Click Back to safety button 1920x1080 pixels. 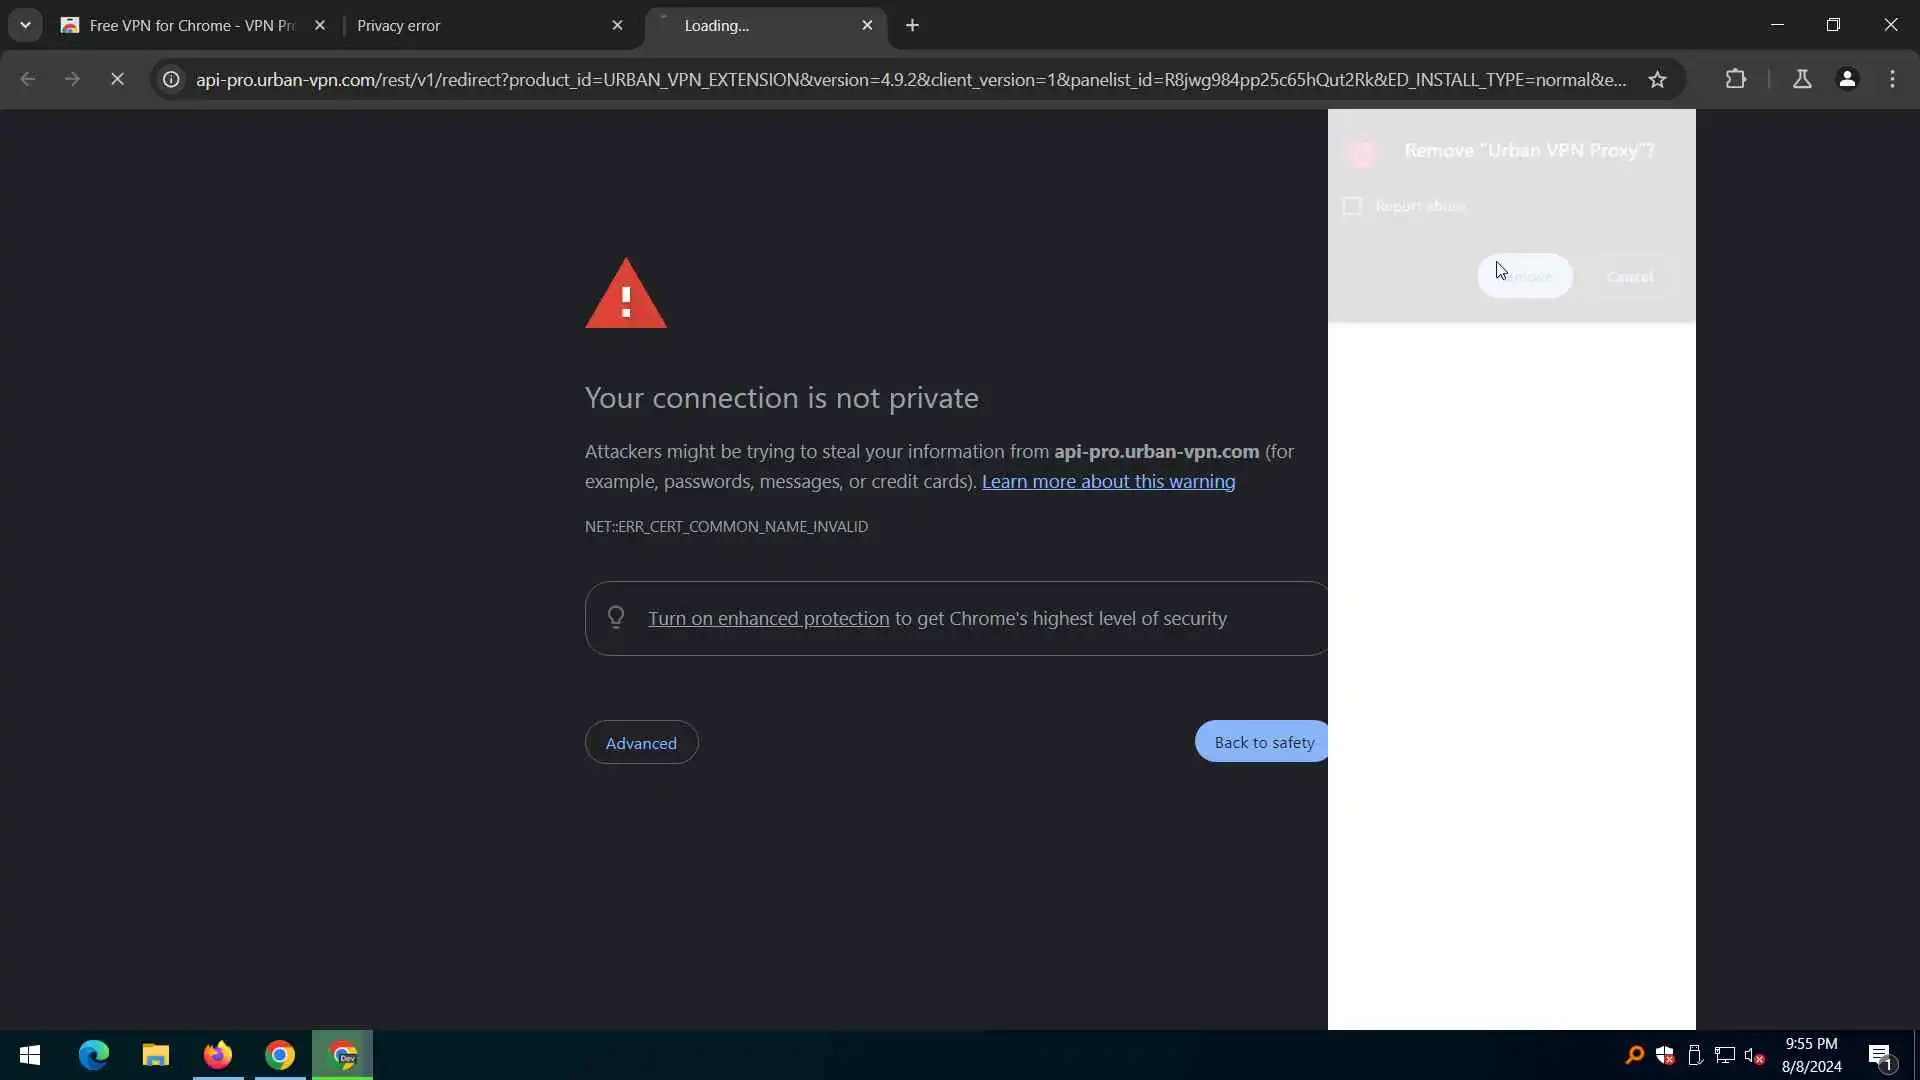tap(1263, 742)
